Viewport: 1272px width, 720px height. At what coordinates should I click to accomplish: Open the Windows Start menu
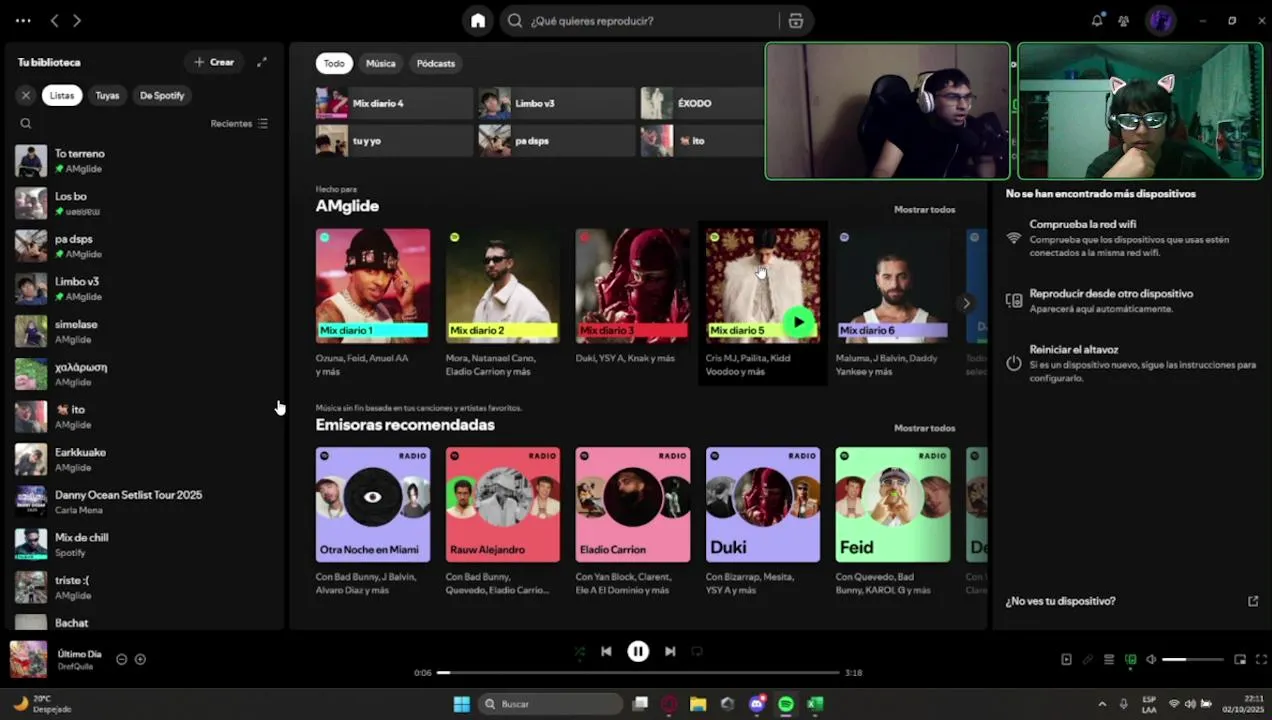pos(461,704)
